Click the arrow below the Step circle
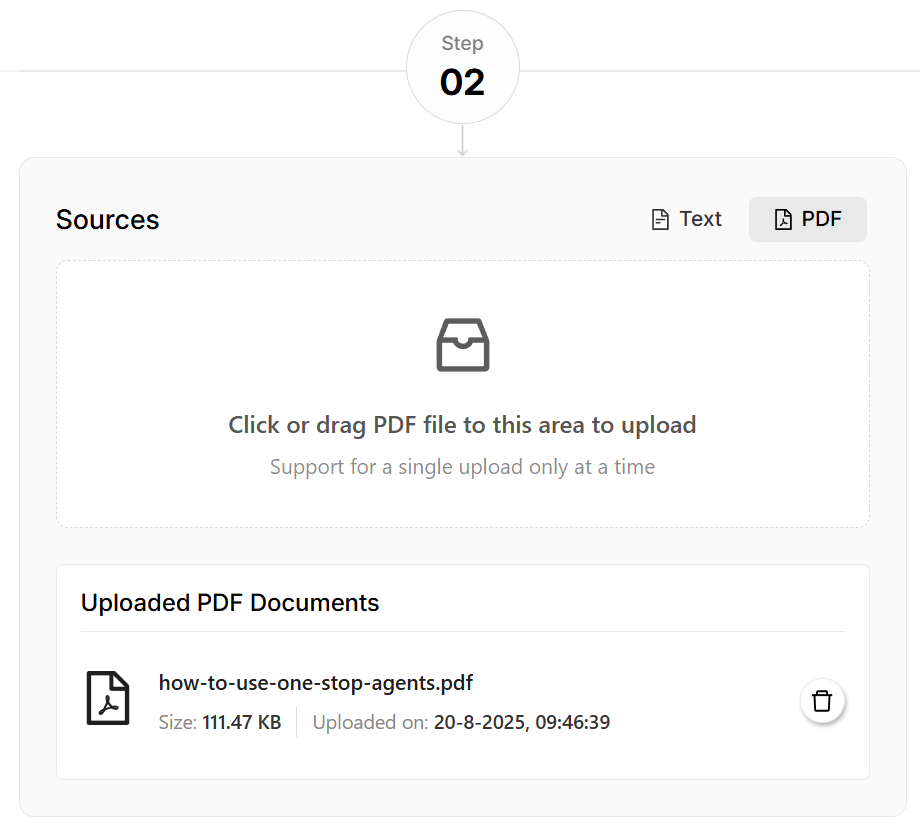 [x=462, y=142]
